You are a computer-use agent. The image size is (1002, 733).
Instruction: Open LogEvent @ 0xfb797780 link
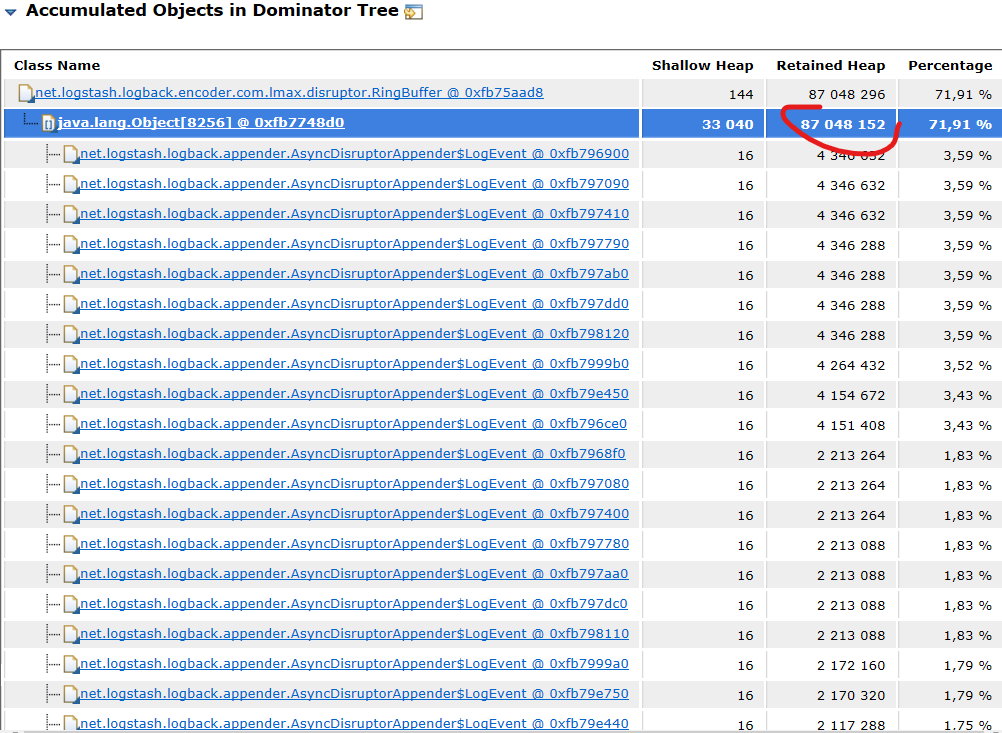click(355, 544)
